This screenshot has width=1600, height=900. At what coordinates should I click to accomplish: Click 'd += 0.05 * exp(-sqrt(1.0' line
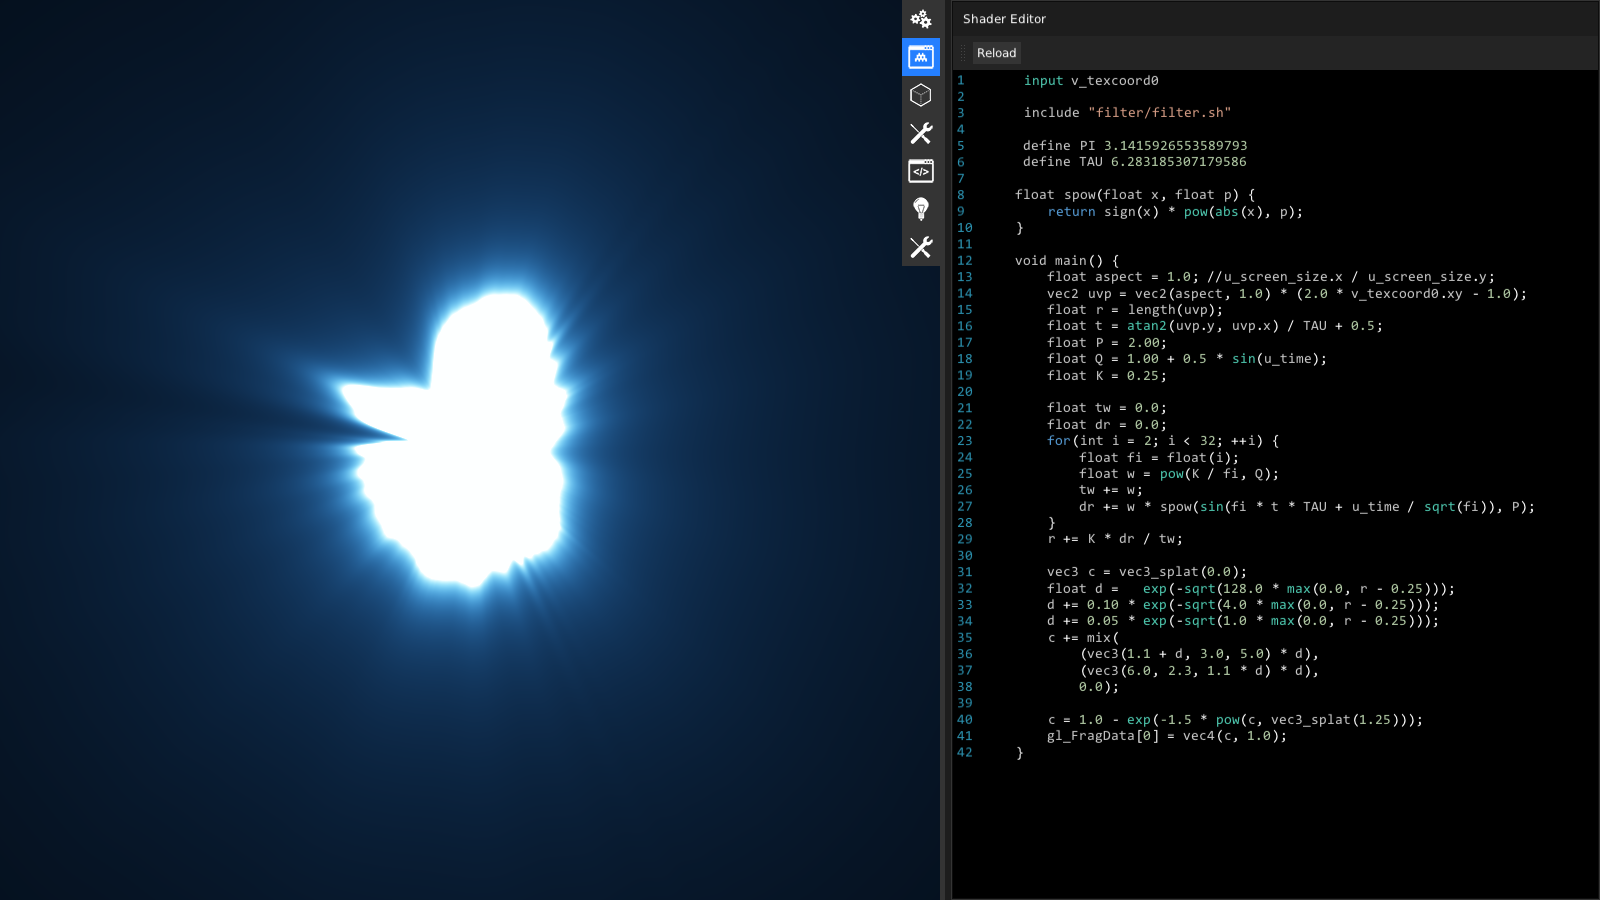click(x=1243, y=621)
